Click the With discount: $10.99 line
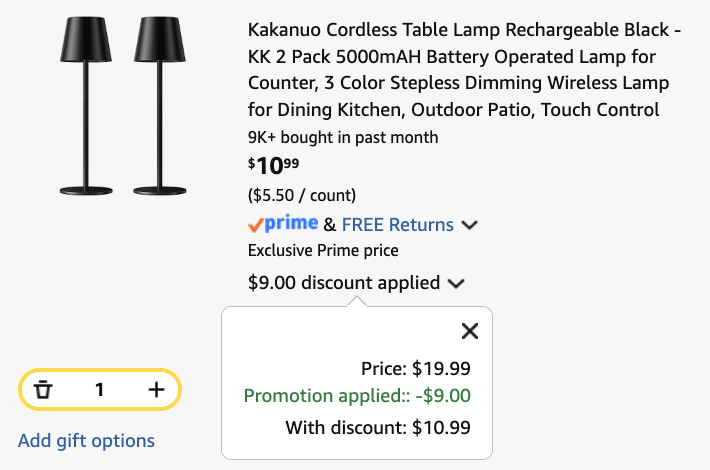The image size is (710, 470). [x=378, y=427]
